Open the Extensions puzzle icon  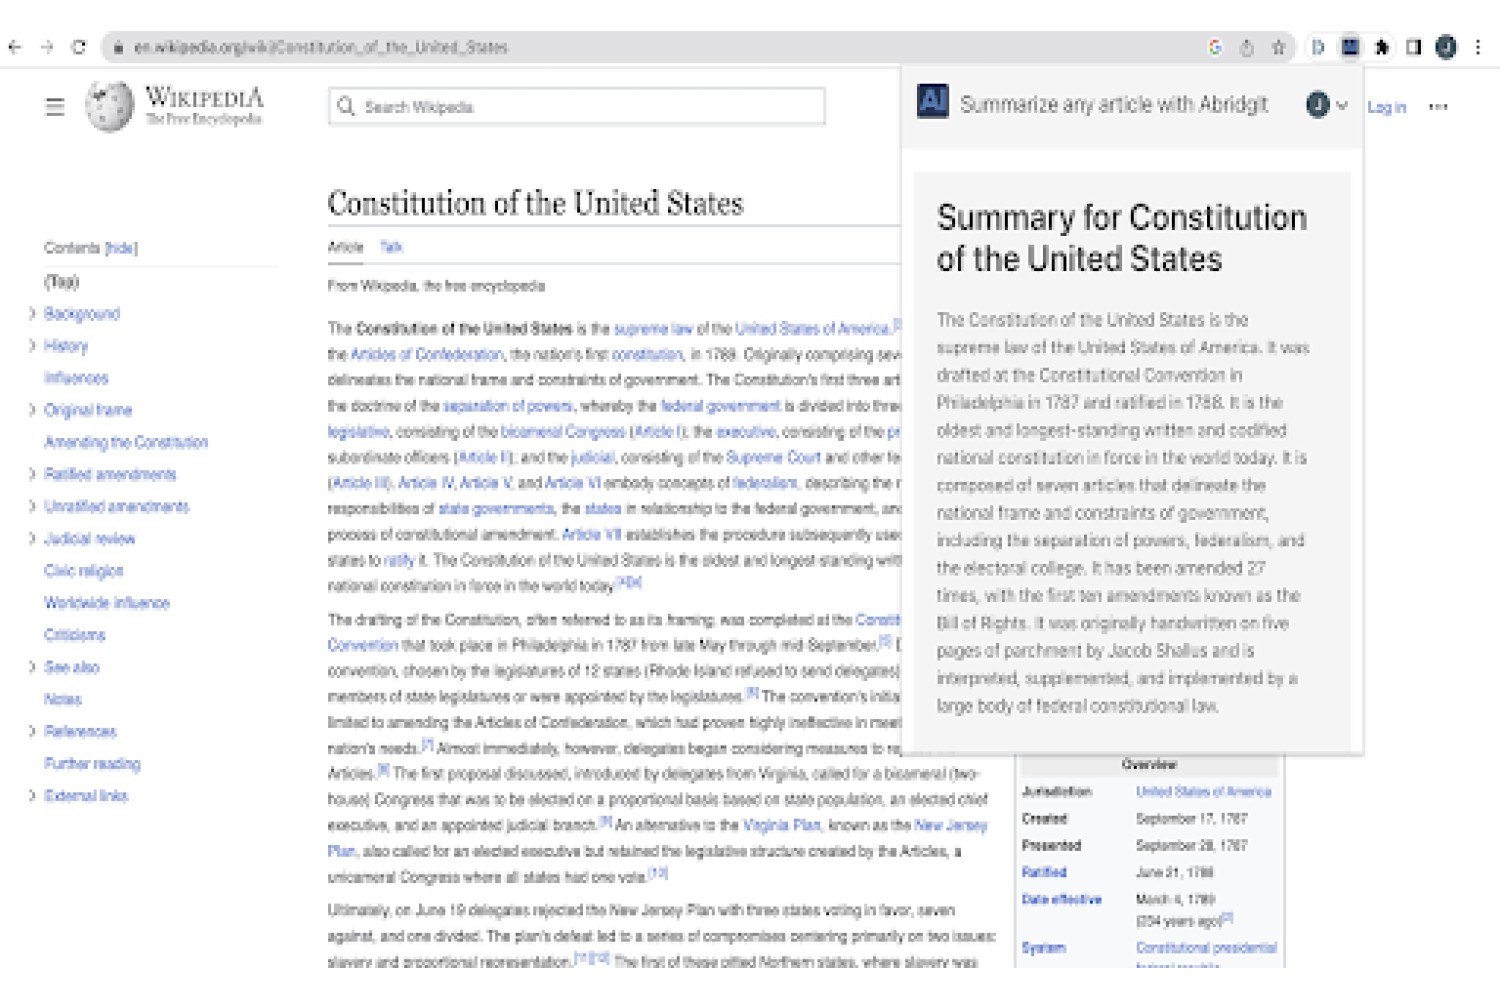(x=1382, y=47)
